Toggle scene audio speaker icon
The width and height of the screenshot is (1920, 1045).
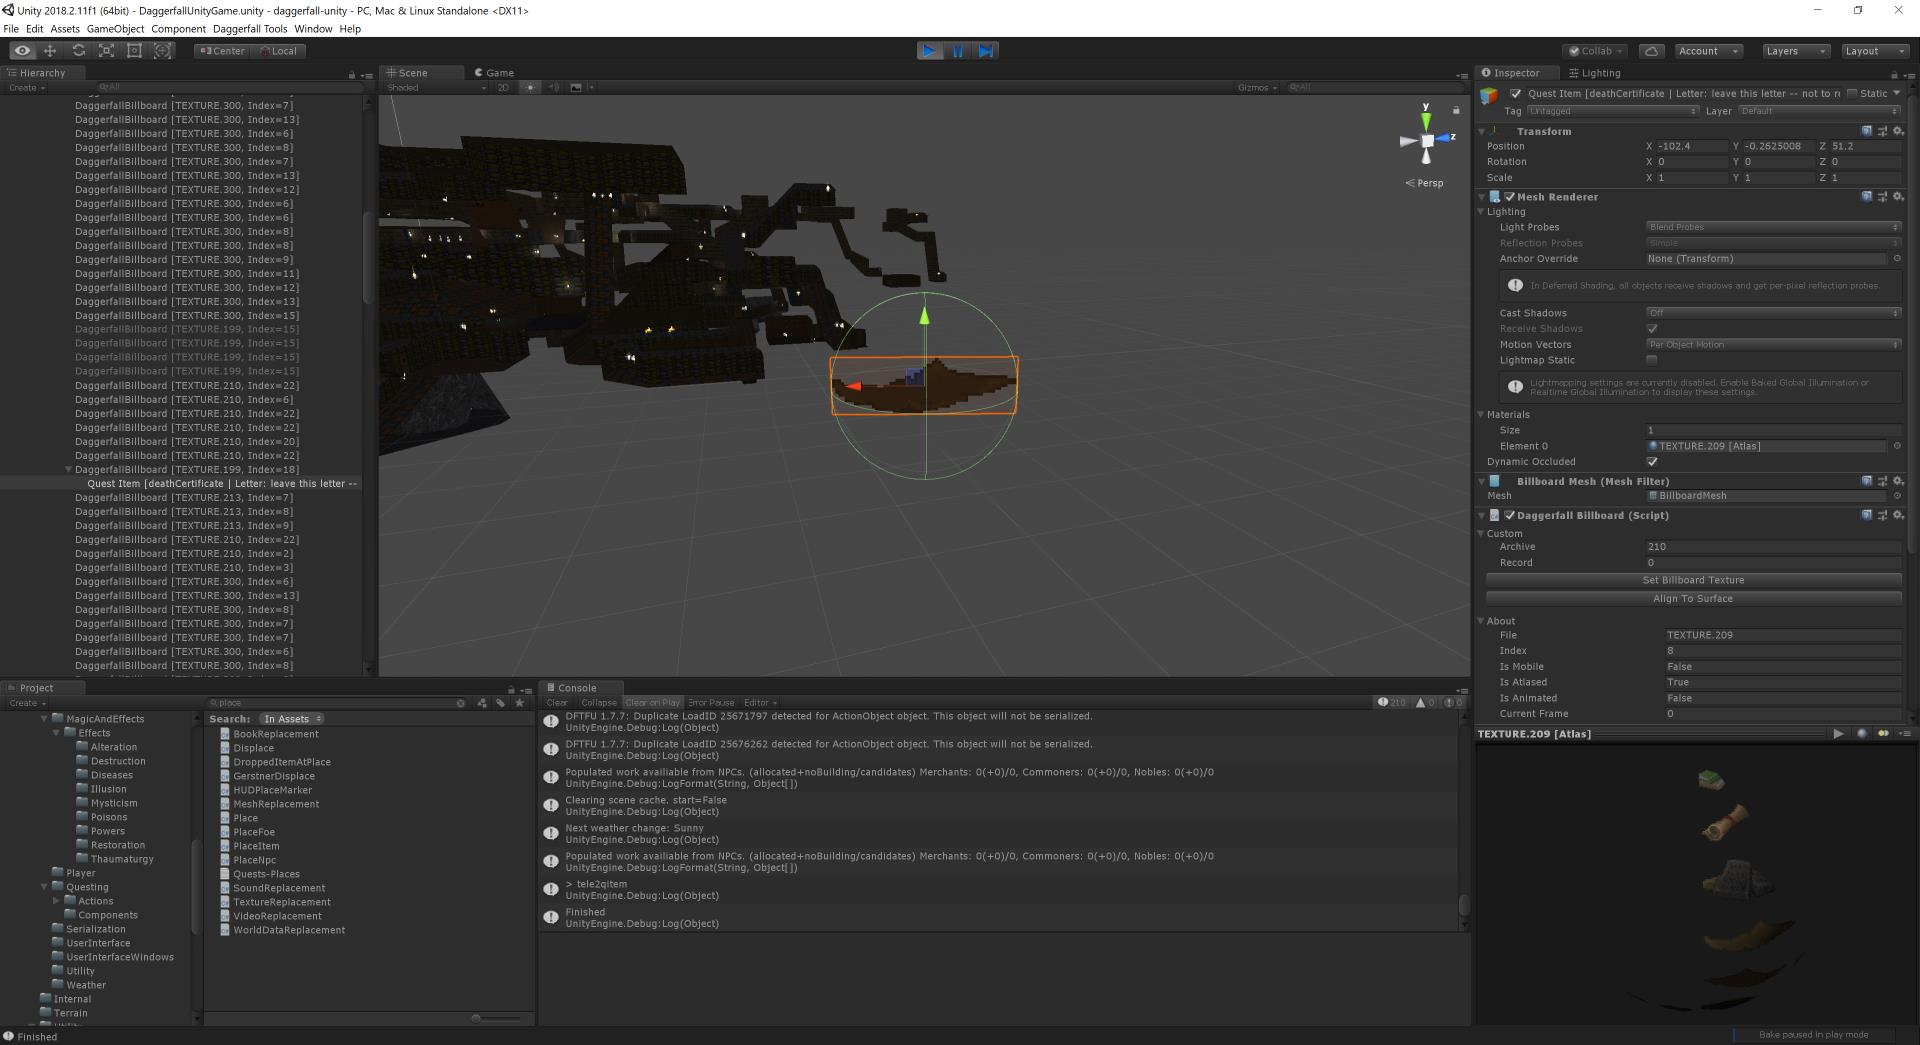(x=553, y=88)
